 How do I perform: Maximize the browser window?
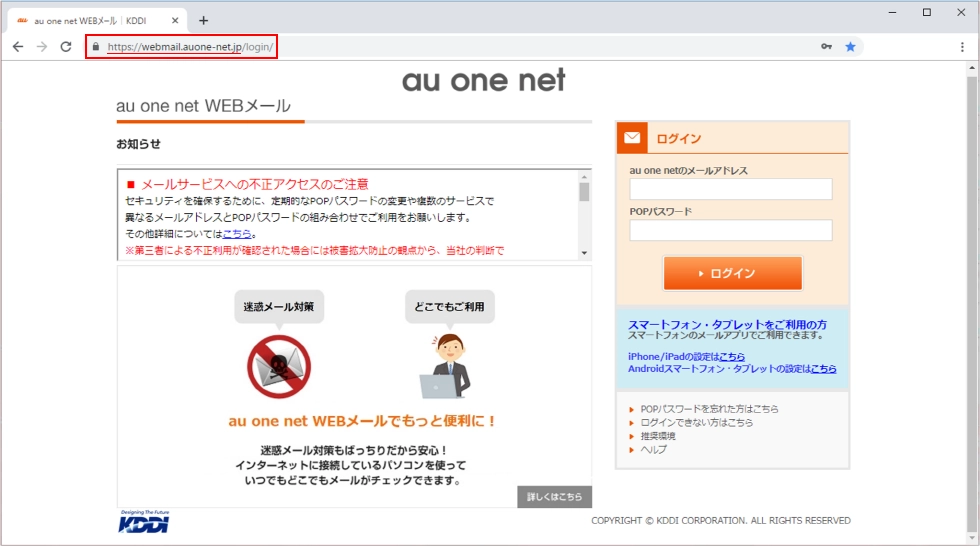pyautogui.click(x=927, y=12)
